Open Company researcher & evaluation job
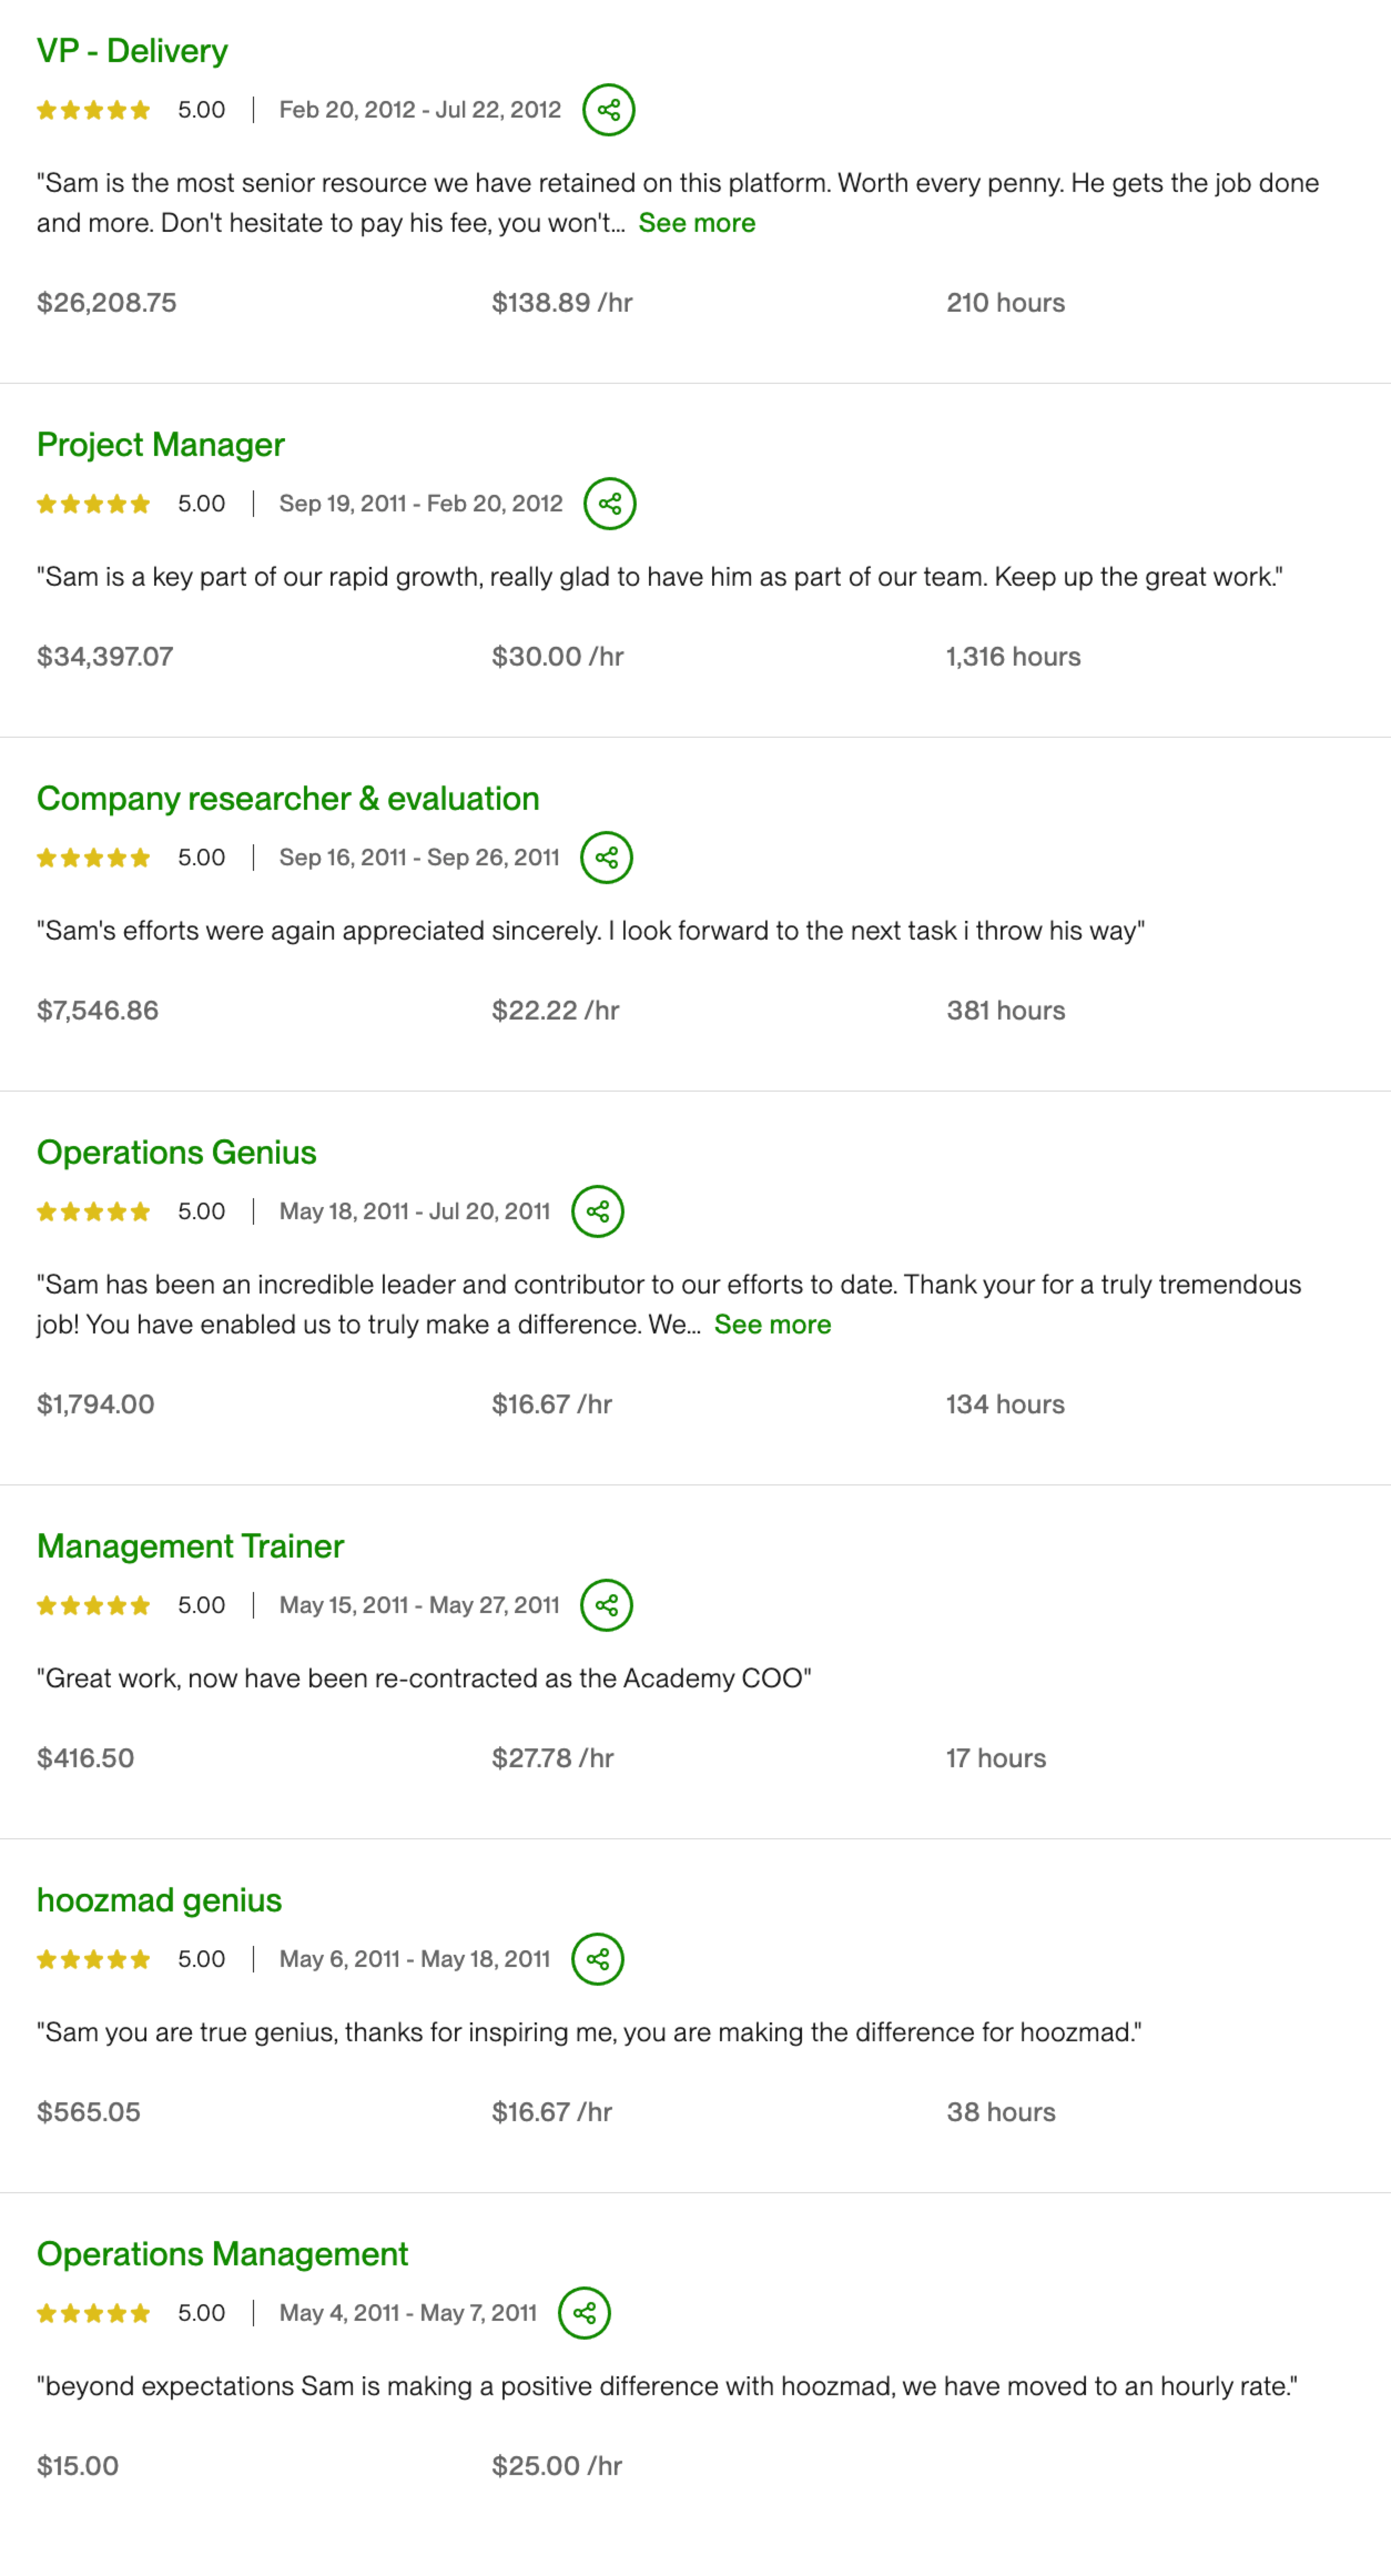Screen dimensions: 1391x2576 pyautogui.click(x=288, y=799)
